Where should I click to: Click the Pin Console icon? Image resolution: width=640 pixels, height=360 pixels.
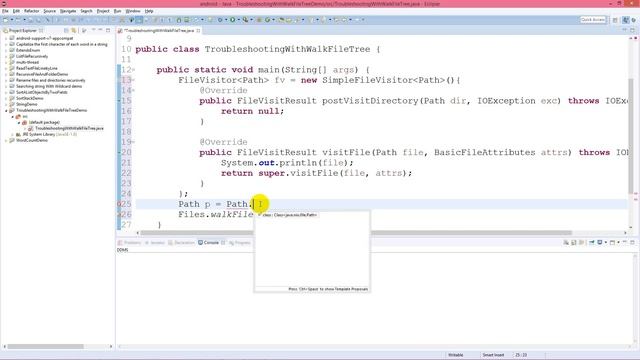[591, 242]
